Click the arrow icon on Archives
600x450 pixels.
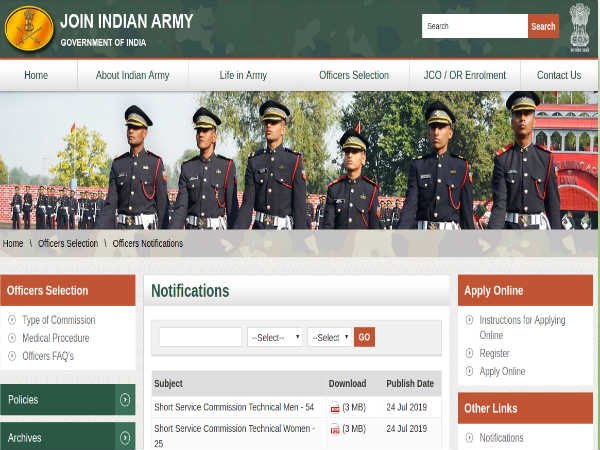click(x=125, y=438)
